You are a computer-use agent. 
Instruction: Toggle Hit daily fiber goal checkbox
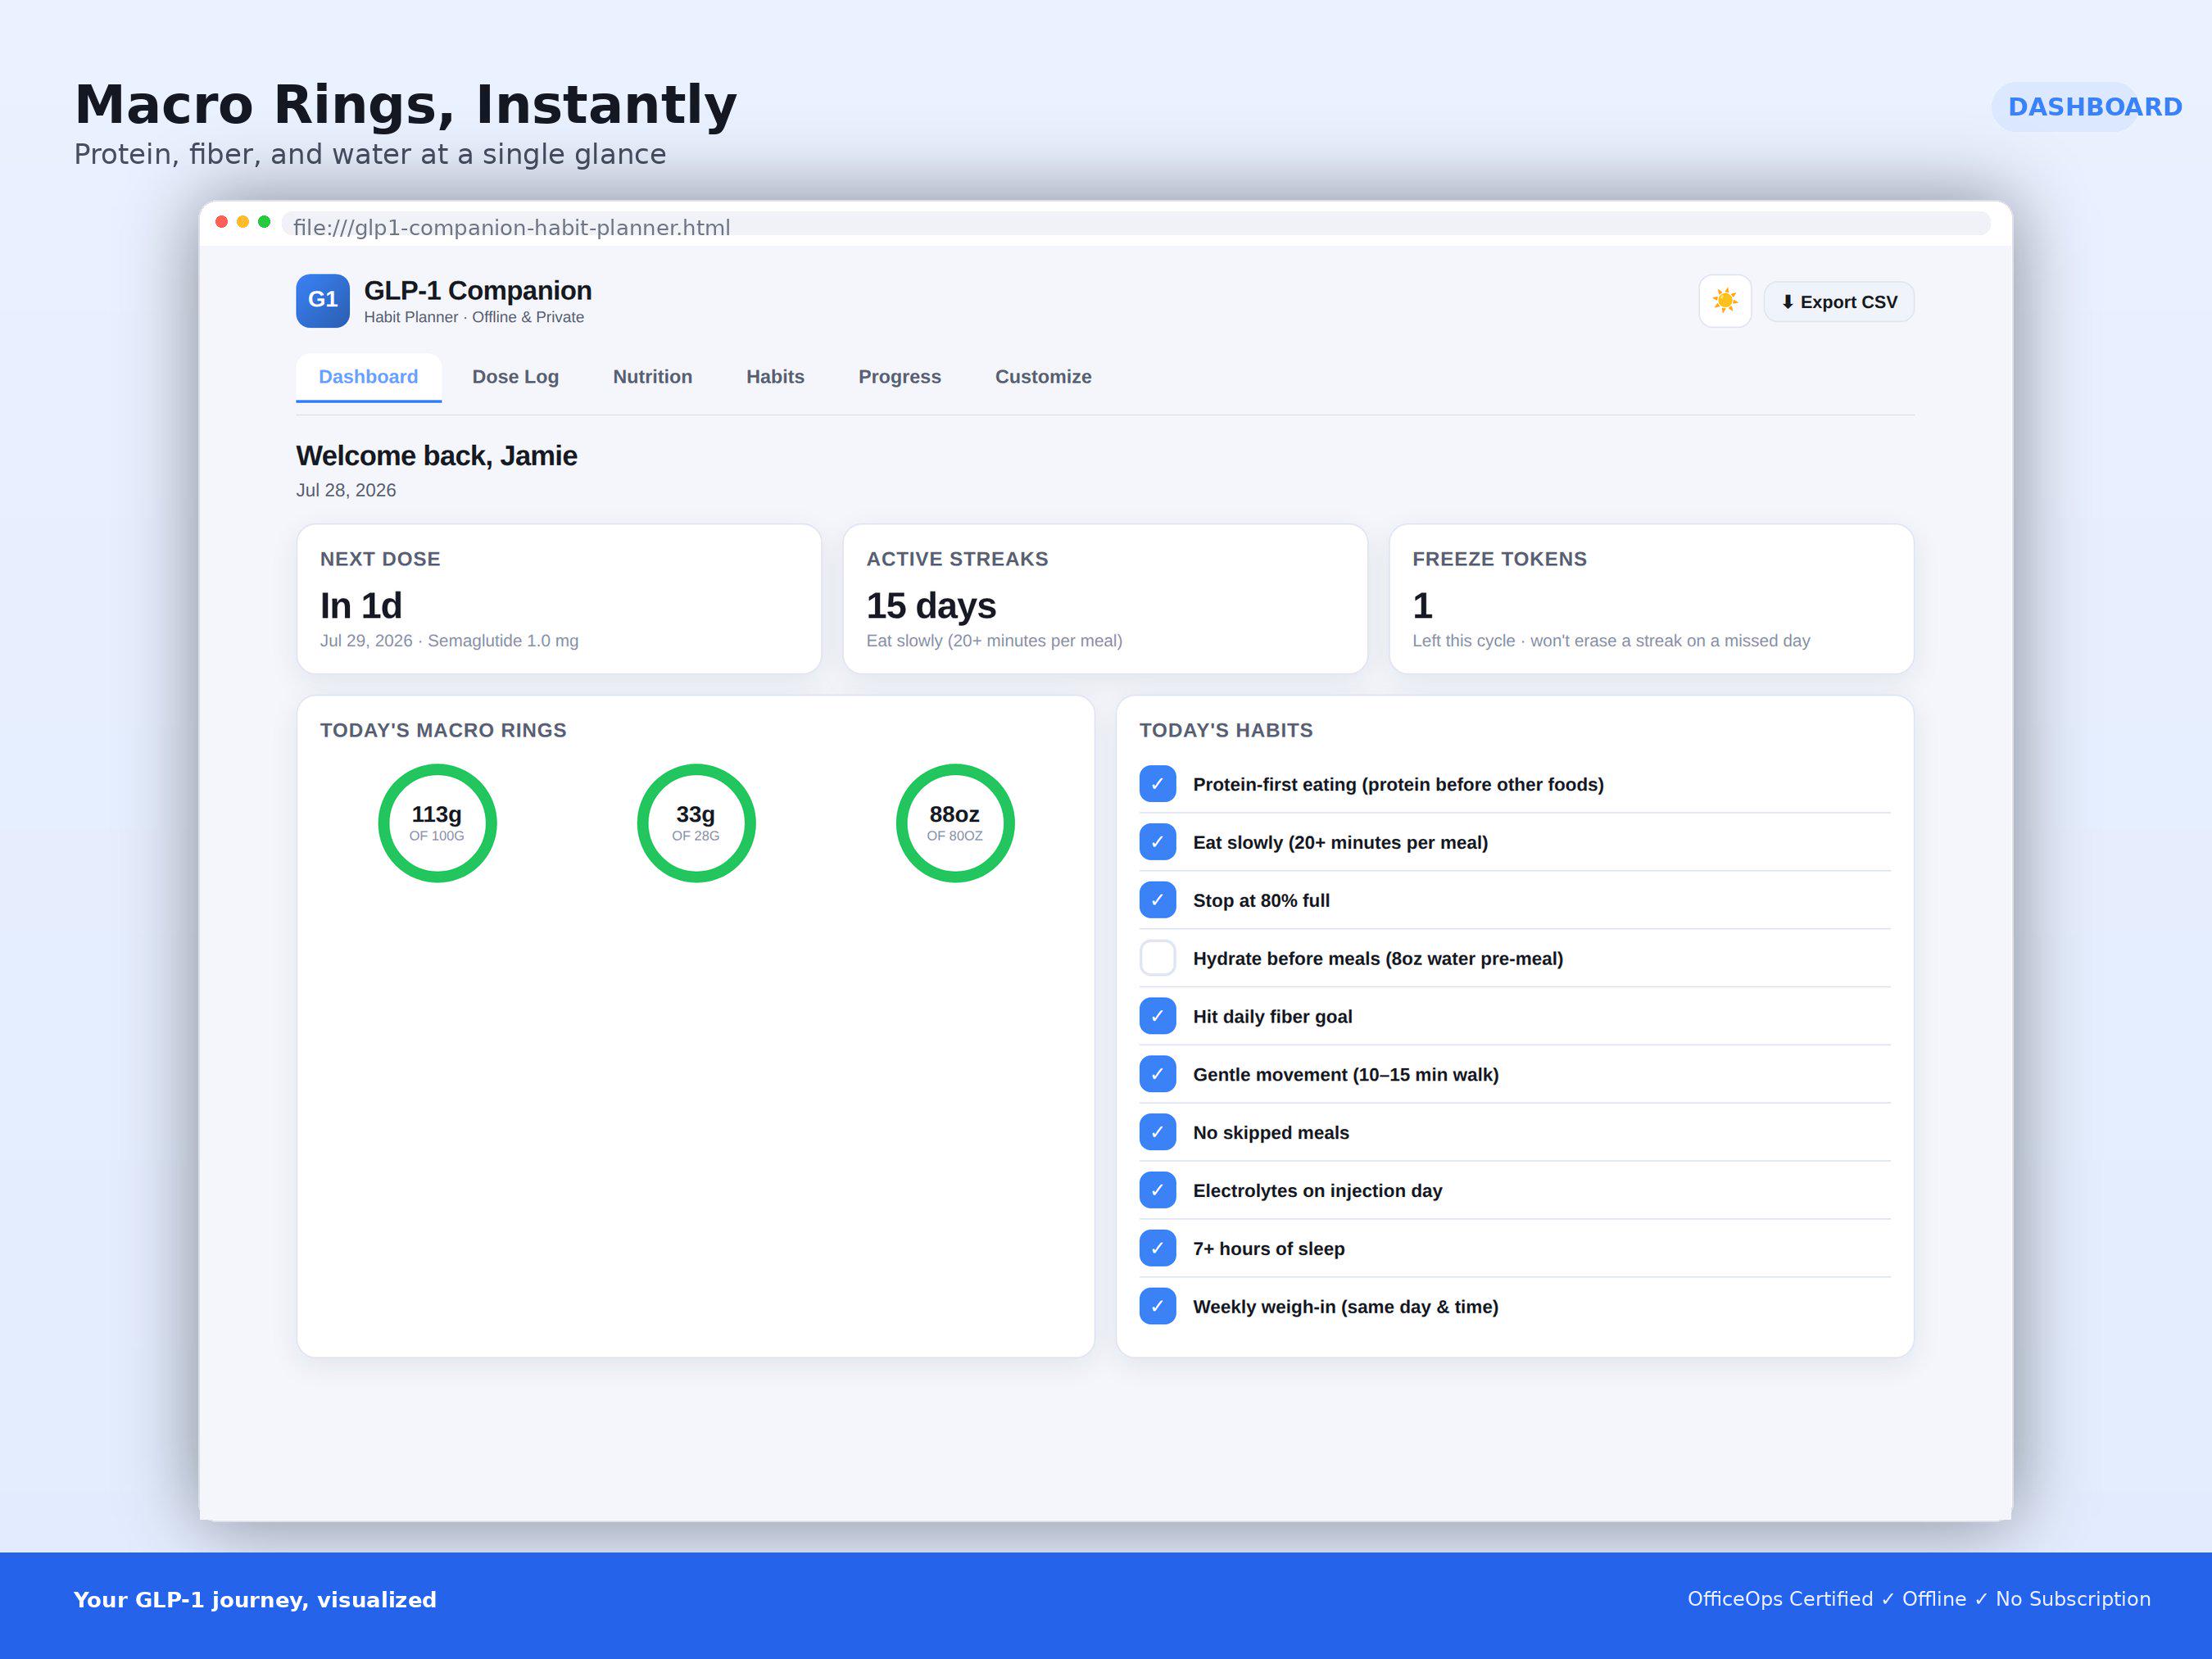(x=1157, y=1016)
